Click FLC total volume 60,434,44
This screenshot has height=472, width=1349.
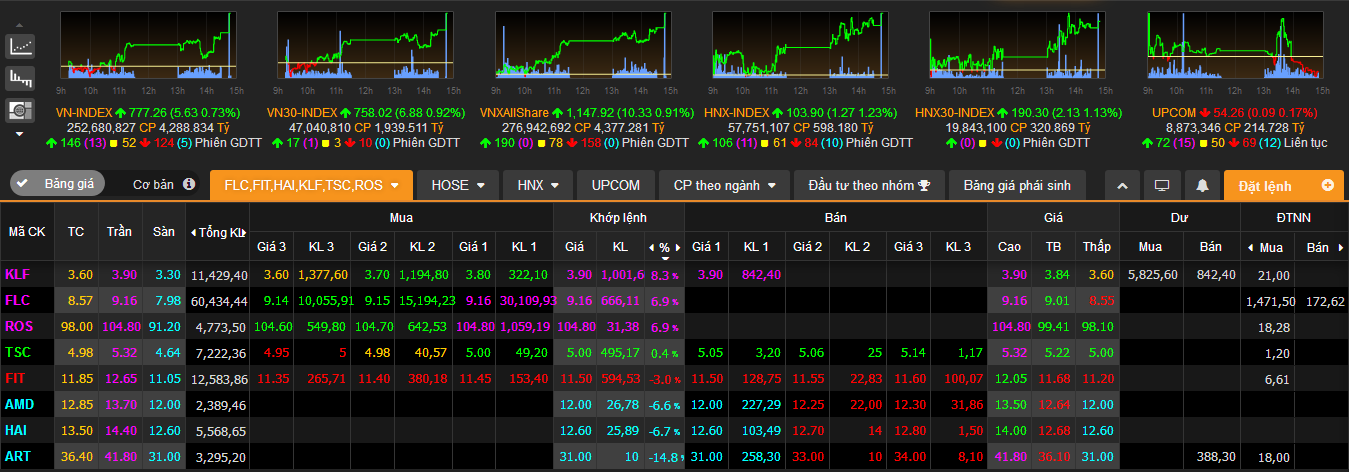point(220,301)
